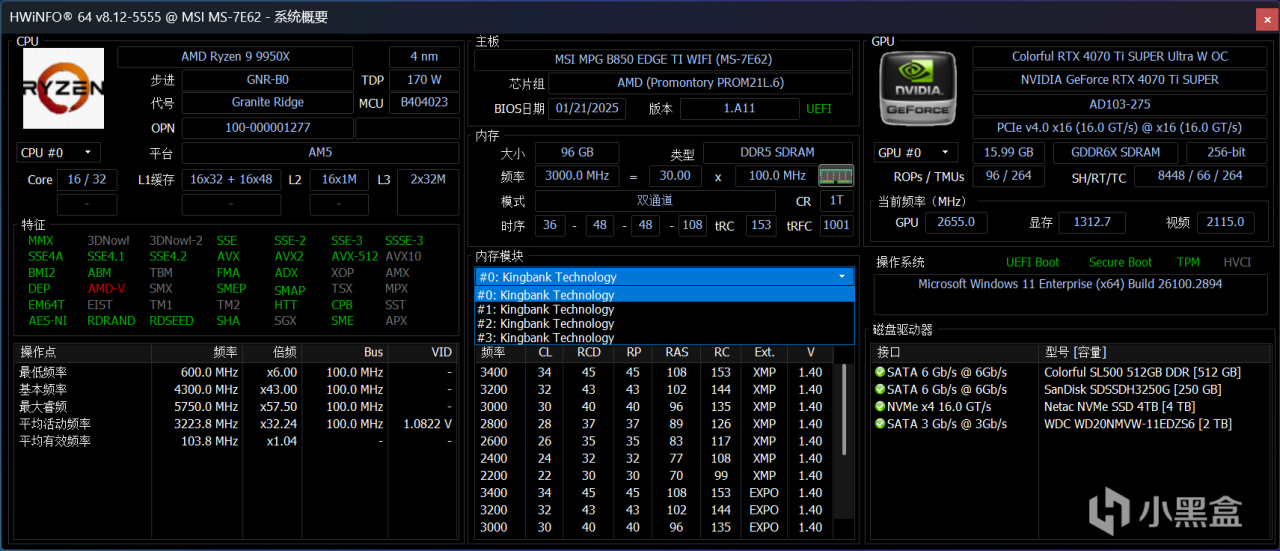Click the AVX-512 feature flag
Image resolution: width=1280 pixels, height=551 pixels.
point(354,257)
